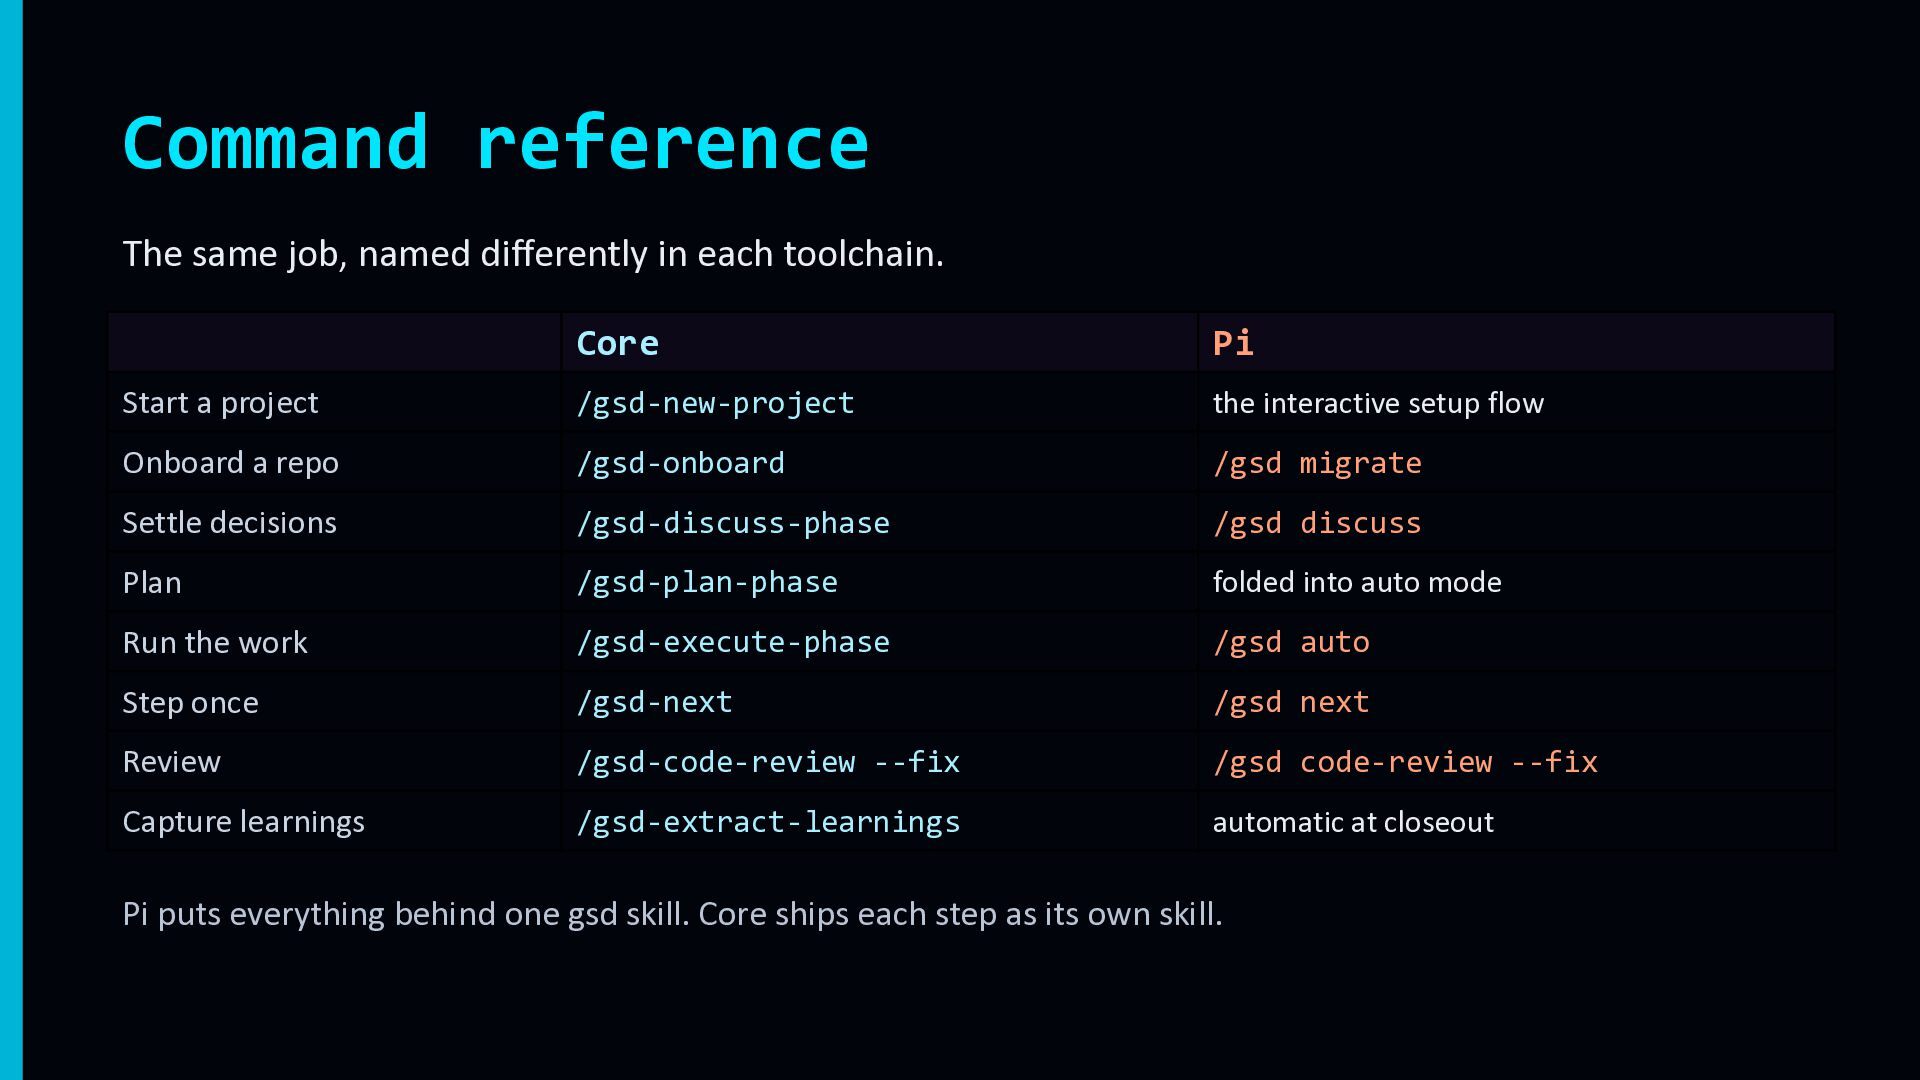The height and width of the screenshot is (1080, 1920).
Task: Select the Core /gsd-next command
Action: pyautogui.click(x=654, y=702)
